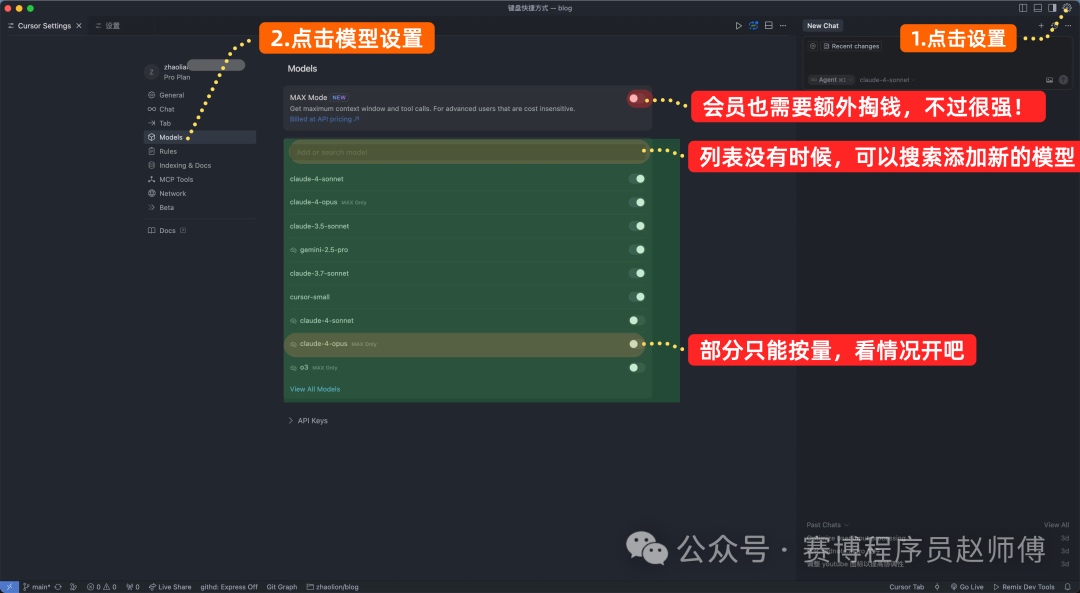Screen dimensions: 1080x593
Task: Click the run (play) icon in editor toolbar
Action: 738,25
